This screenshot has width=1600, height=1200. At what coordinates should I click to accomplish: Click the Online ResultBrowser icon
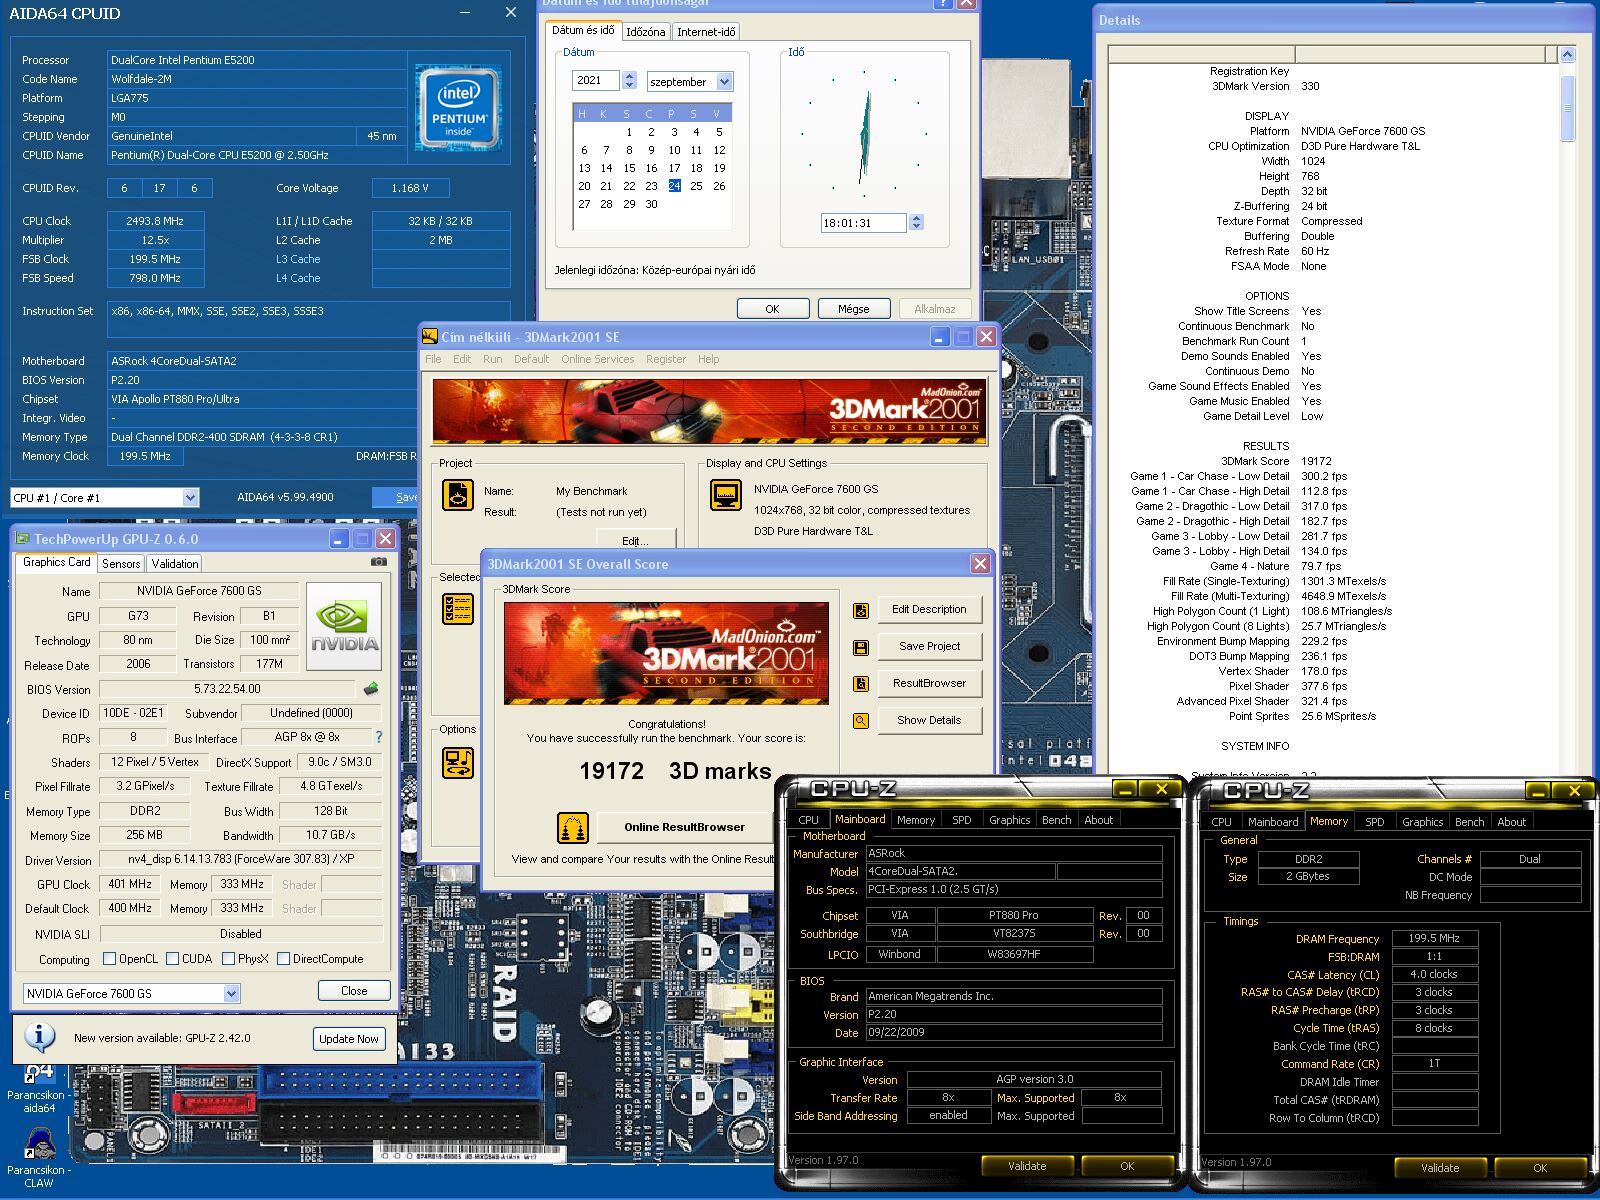tap(573, 828)
